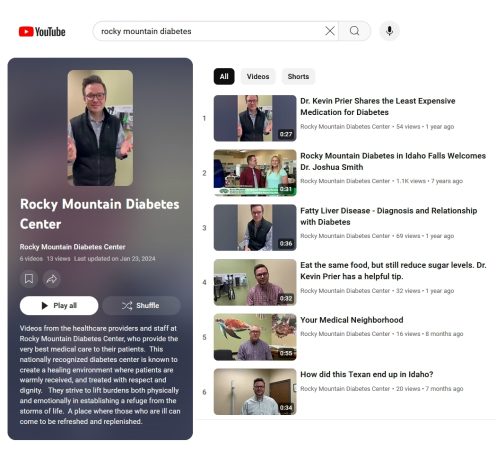Click the 0:36 duration badge
The image size is (496, 450).
click(x=286, y=244)
